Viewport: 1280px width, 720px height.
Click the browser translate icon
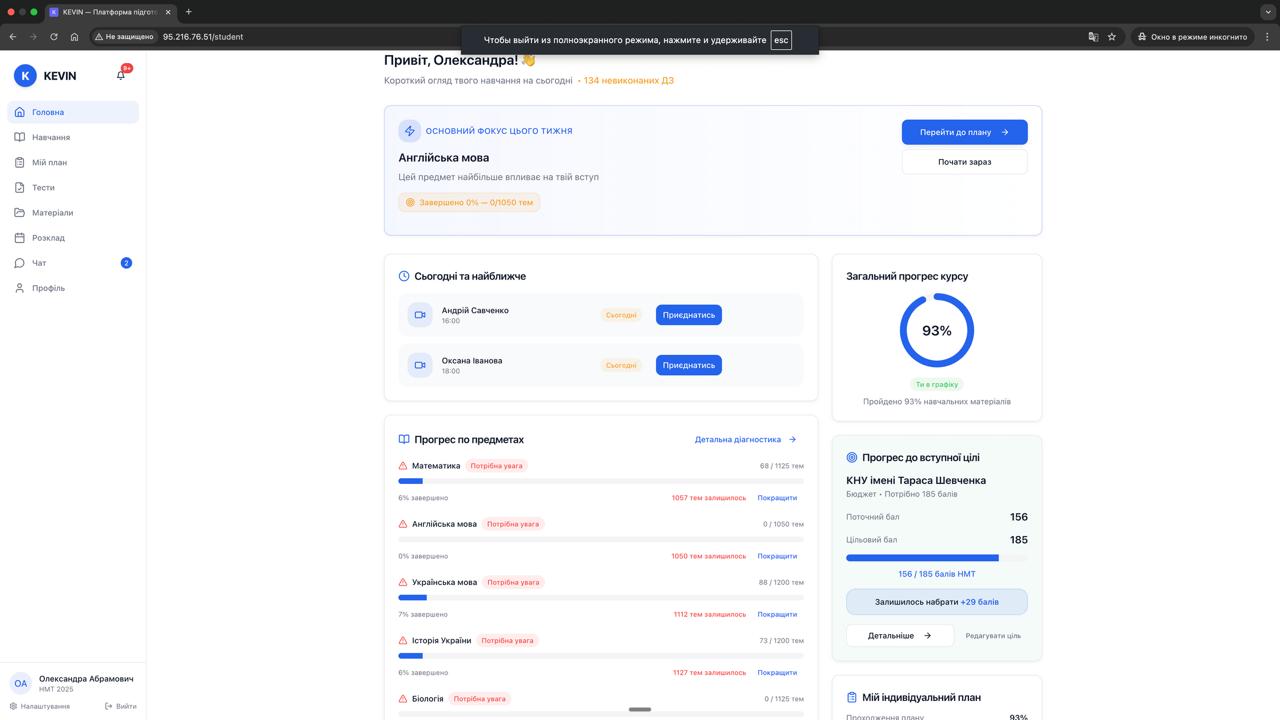(1093, 37)
